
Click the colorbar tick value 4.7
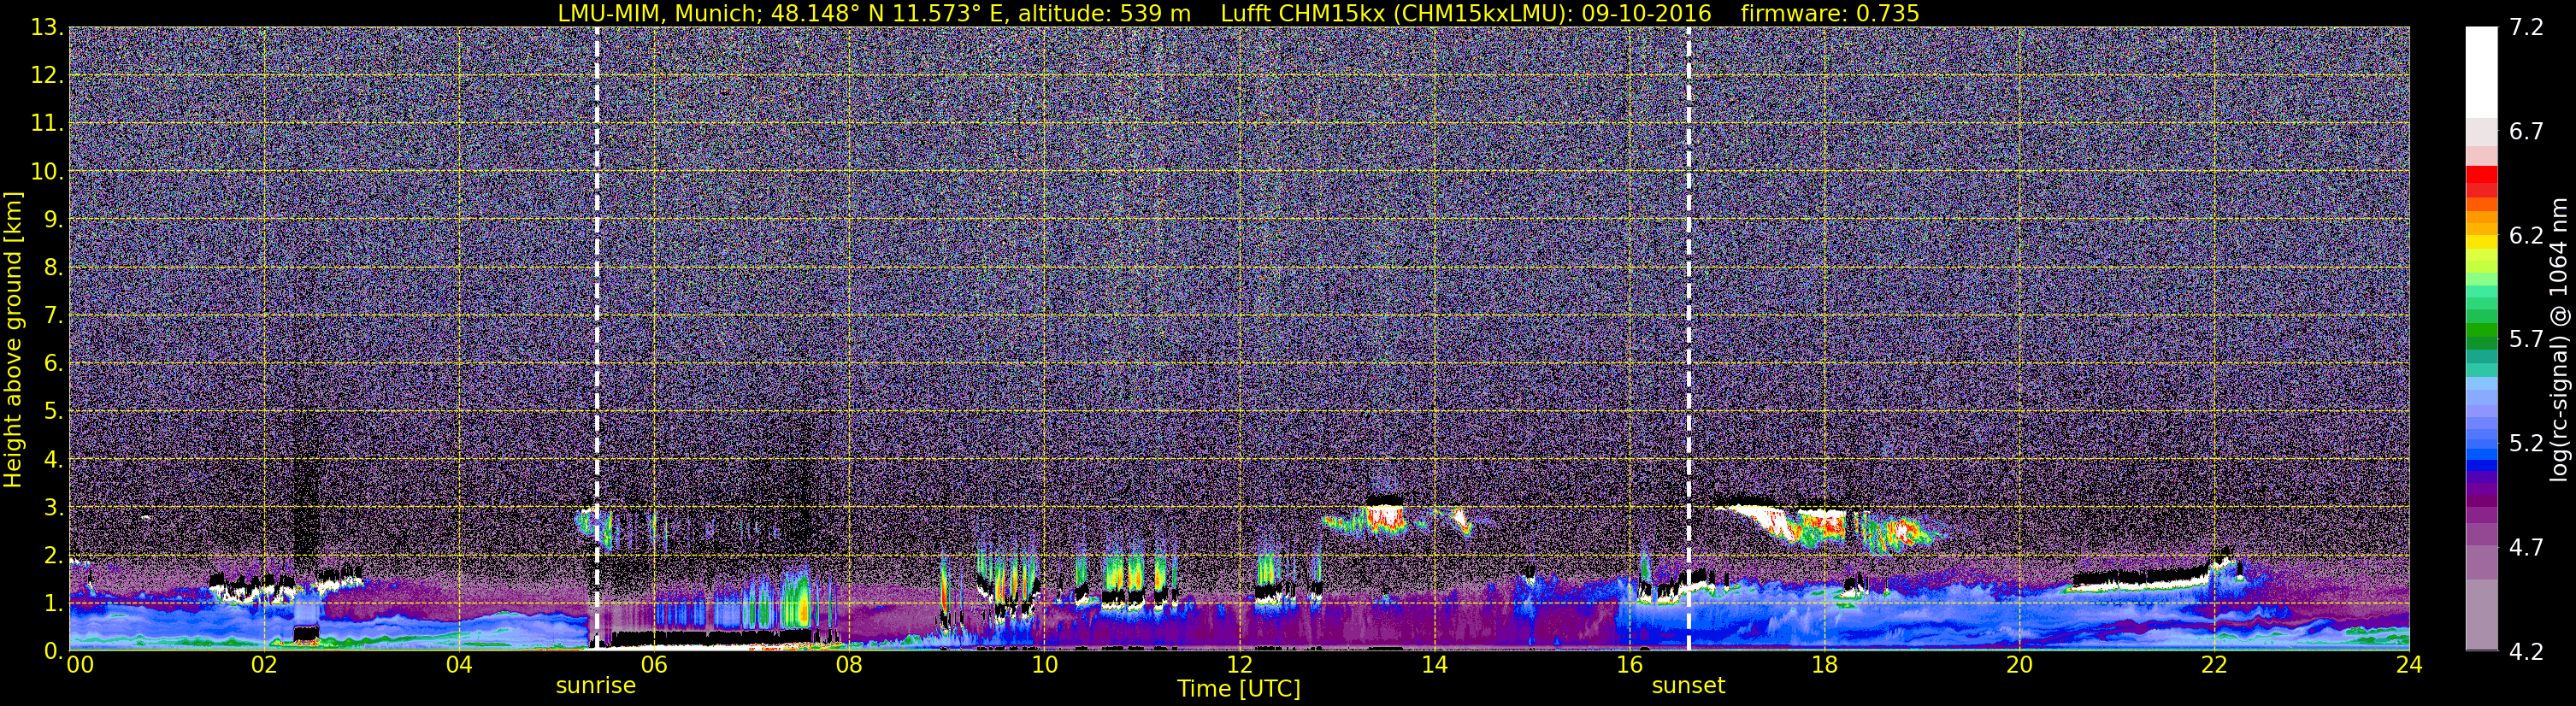[x=2526, y=547]
